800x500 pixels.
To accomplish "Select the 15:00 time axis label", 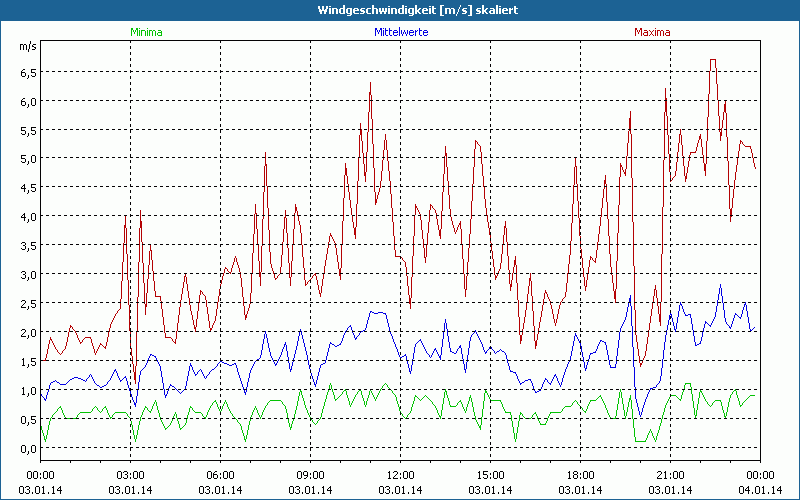I will 490,475.
